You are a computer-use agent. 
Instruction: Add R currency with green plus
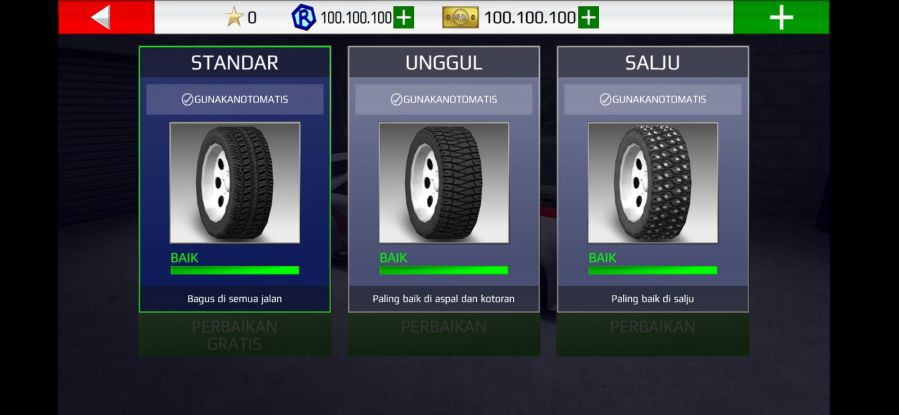coord(404,18)
